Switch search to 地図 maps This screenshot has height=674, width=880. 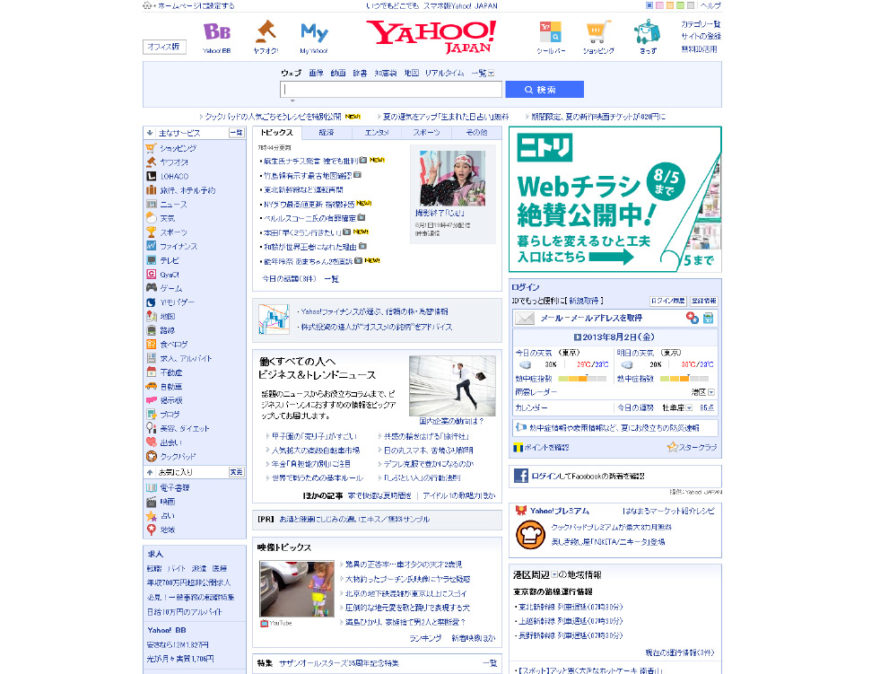point(411,73)
